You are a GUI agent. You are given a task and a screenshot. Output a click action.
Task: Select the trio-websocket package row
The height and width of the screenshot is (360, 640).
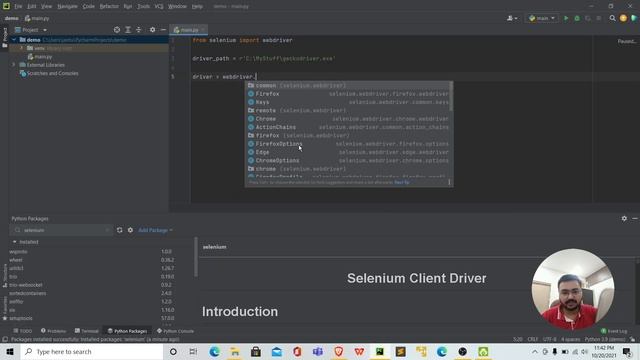click(x=92, y=285)
